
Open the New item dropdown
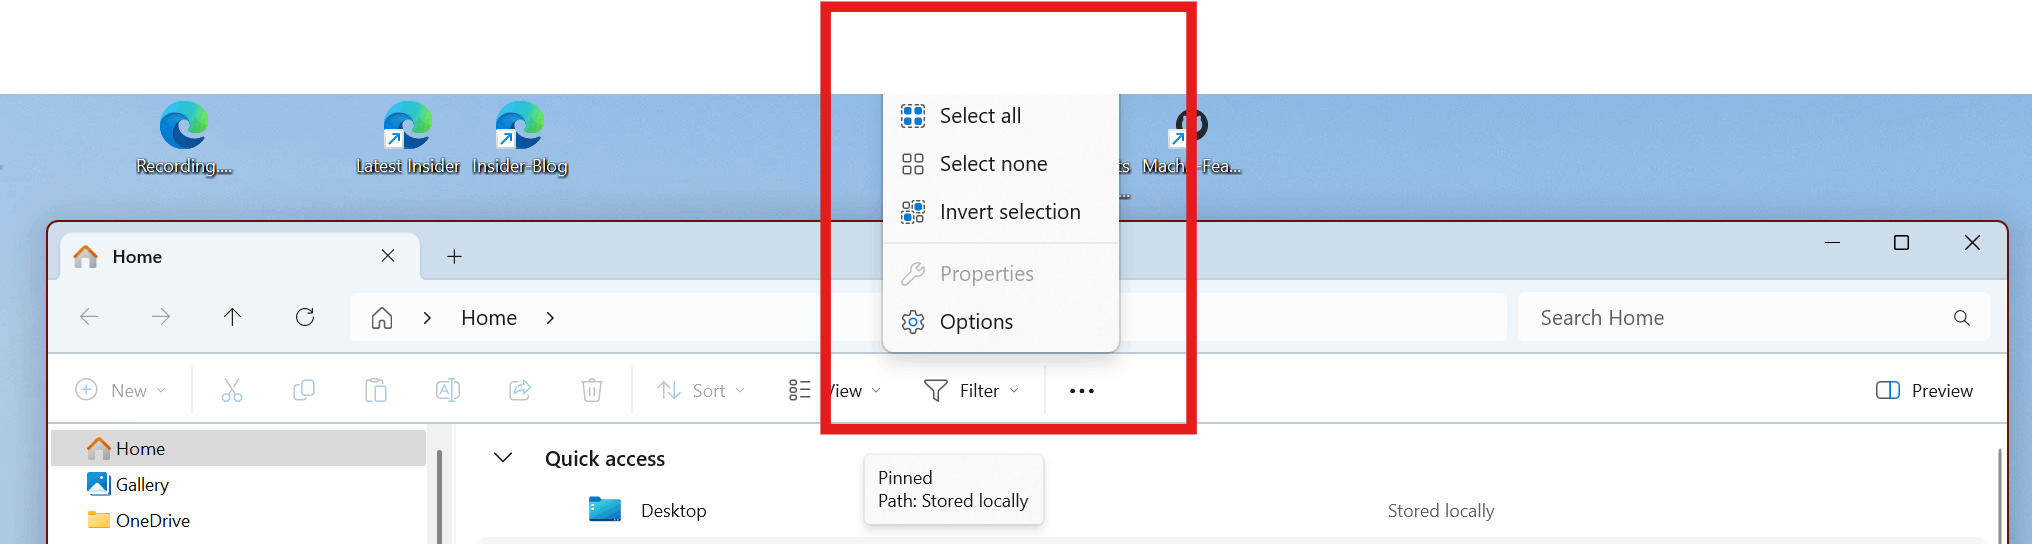[x=121, y=391]
